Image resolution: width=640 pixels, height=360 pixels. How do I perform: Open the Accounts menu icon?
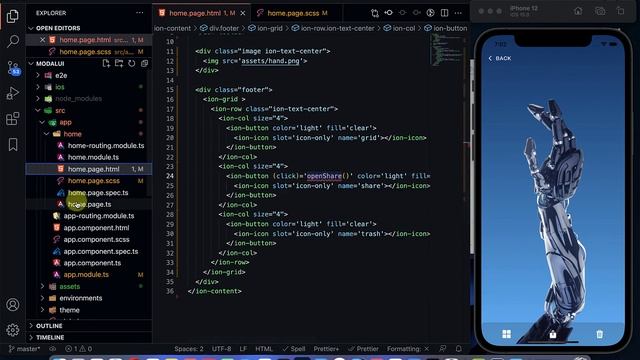click(13, 304)
